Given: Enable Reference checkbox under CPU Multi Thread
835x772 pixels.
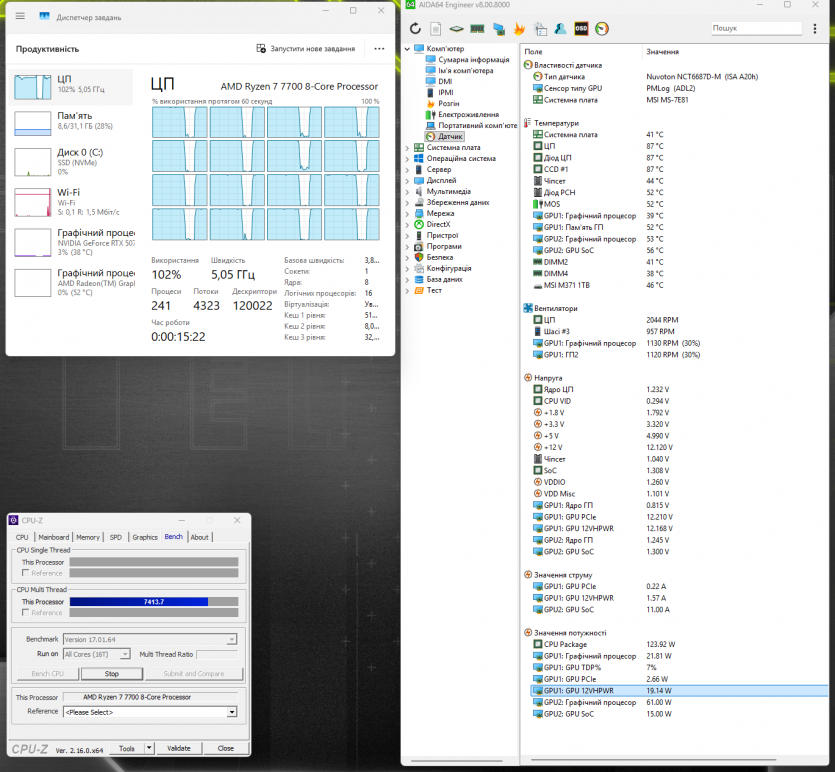Looking at the screenshot, I should tap(25, 612).
